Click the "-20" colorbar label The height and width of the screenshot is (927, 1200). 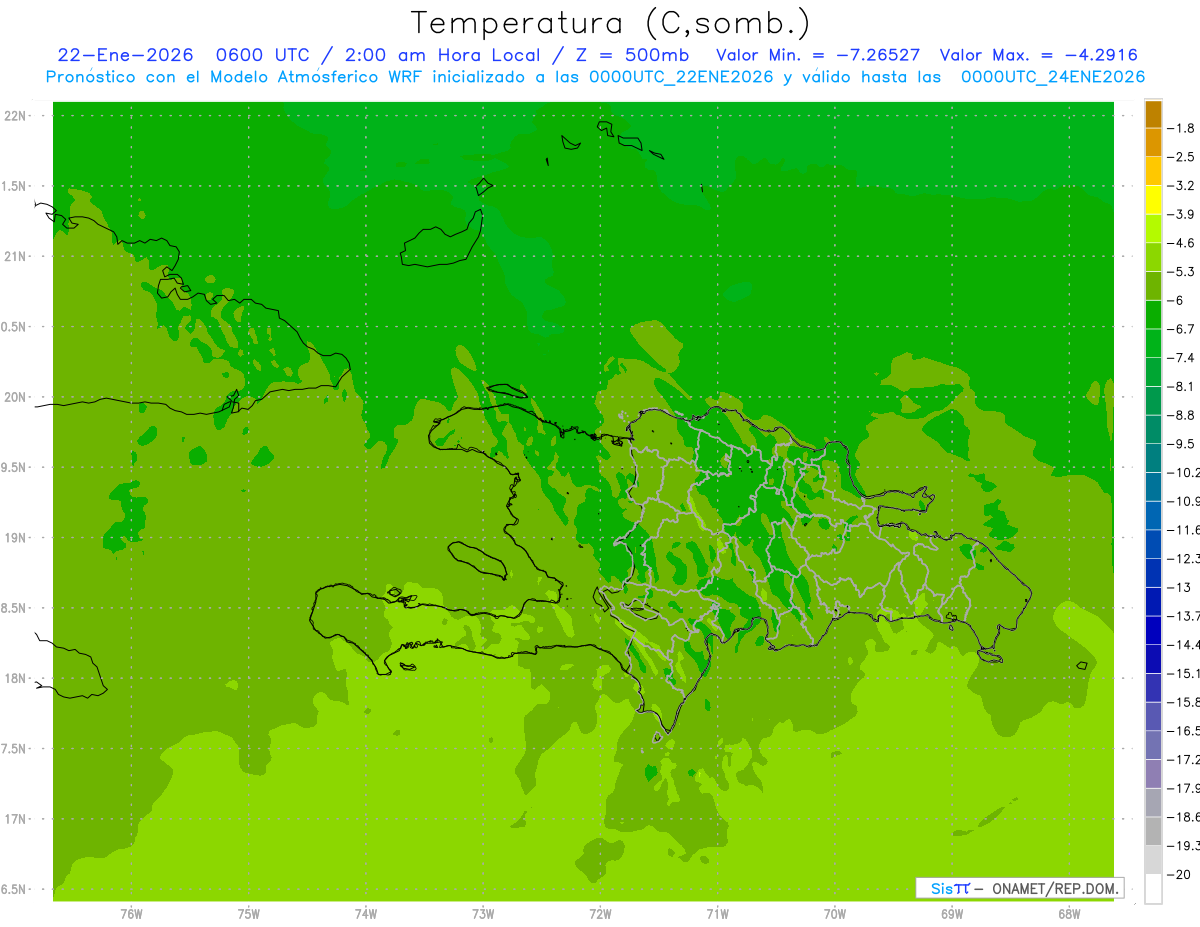(1181, 874)
